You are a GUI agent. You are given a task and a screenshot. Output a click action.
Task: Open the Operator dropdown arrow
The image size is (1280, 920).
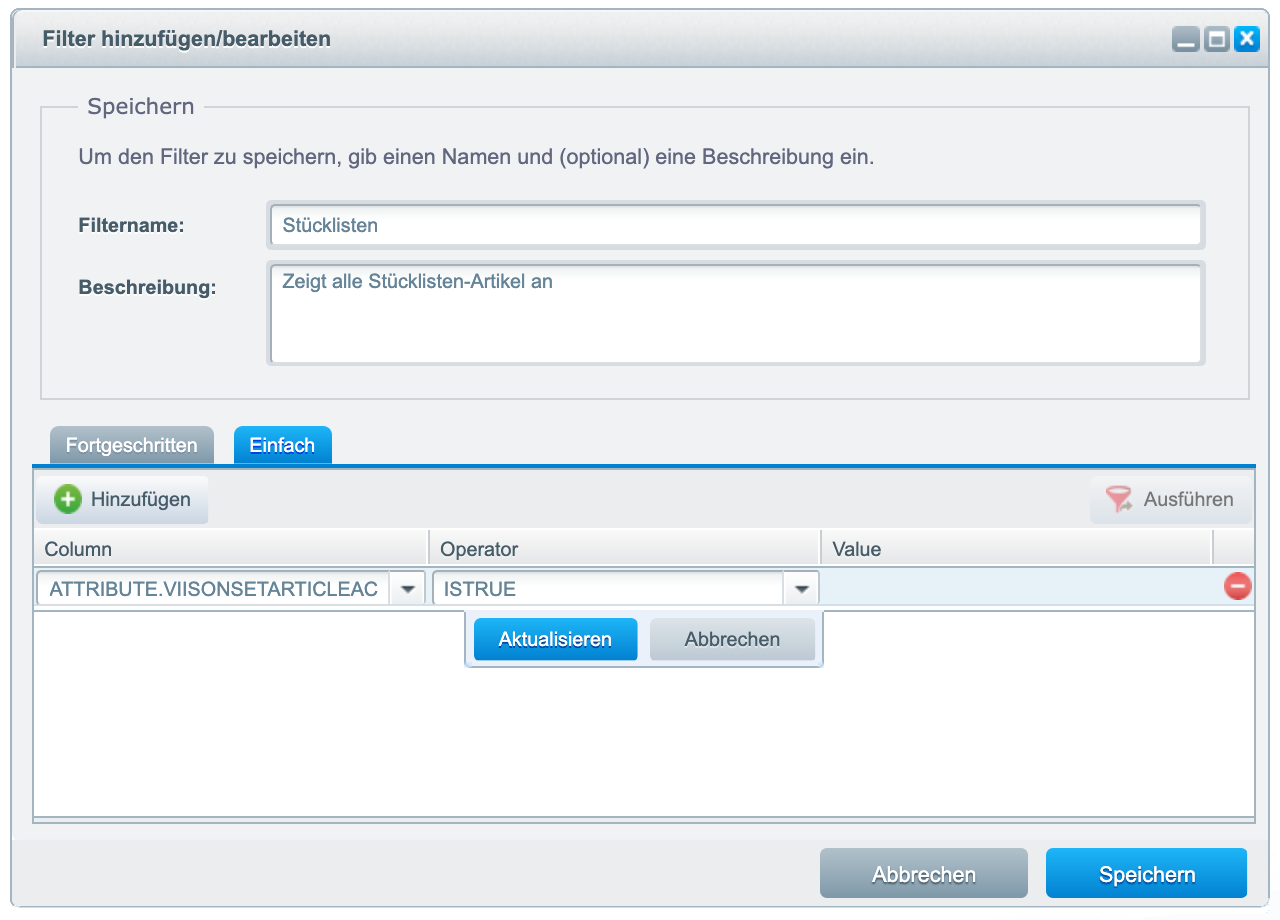pos(801,589)
